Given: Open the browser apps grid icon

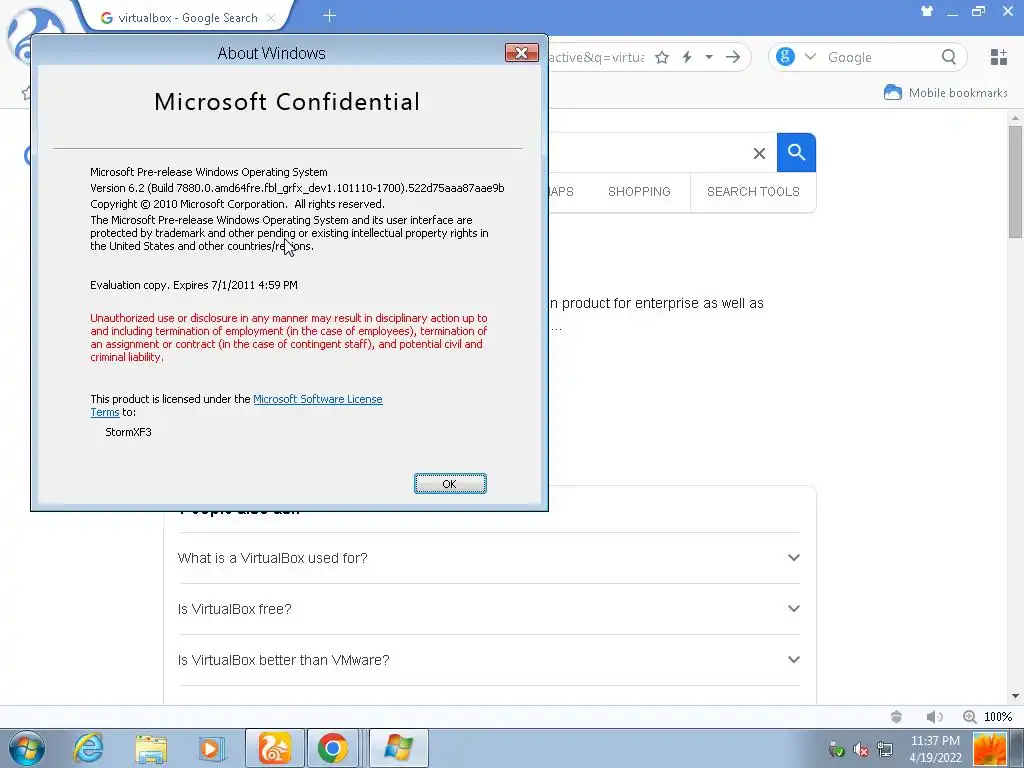Looking at the screenshot, I should [998, 57].
